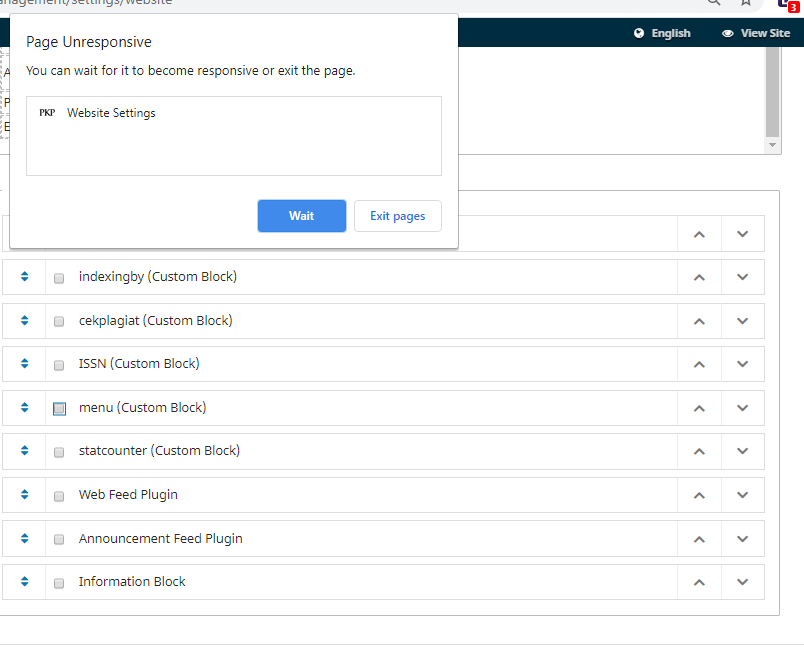Grab the menu row reorder handle
This screenshot has width=804, height=651.
coord(24,408)
